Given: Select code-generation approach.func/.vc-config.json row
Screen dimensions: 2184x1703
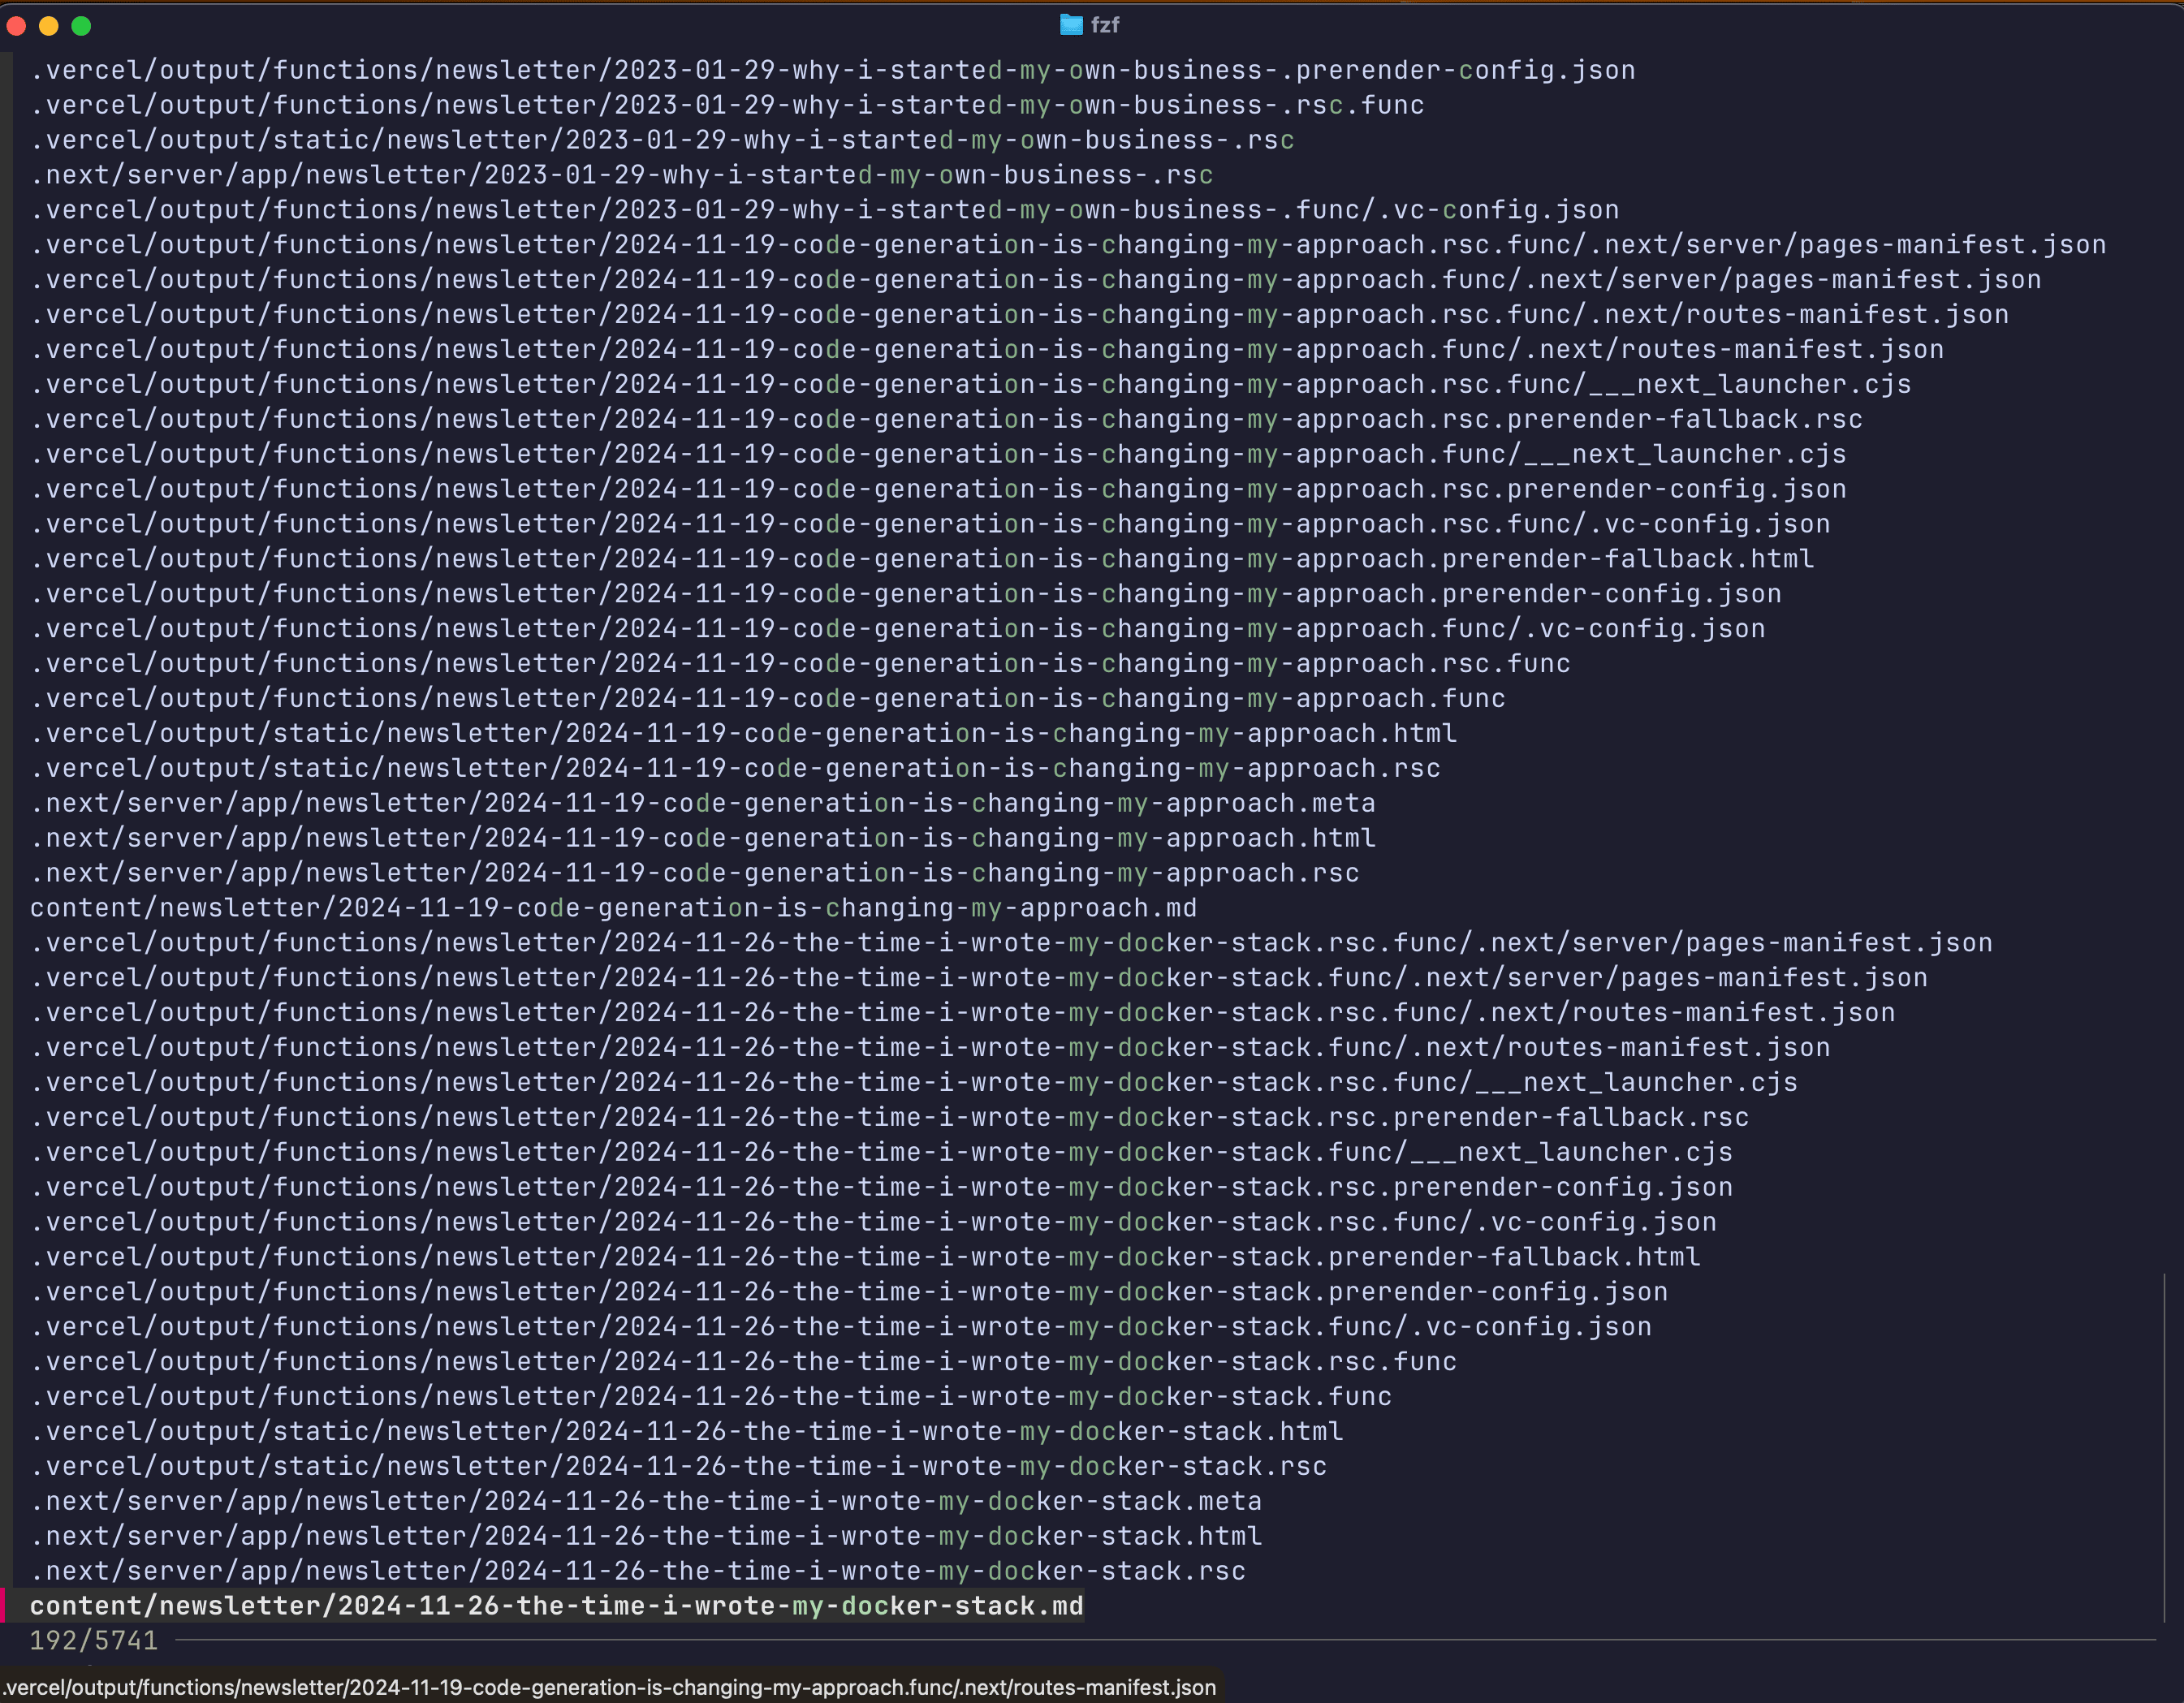Looking at the screenshot, I should click(898, 629).
